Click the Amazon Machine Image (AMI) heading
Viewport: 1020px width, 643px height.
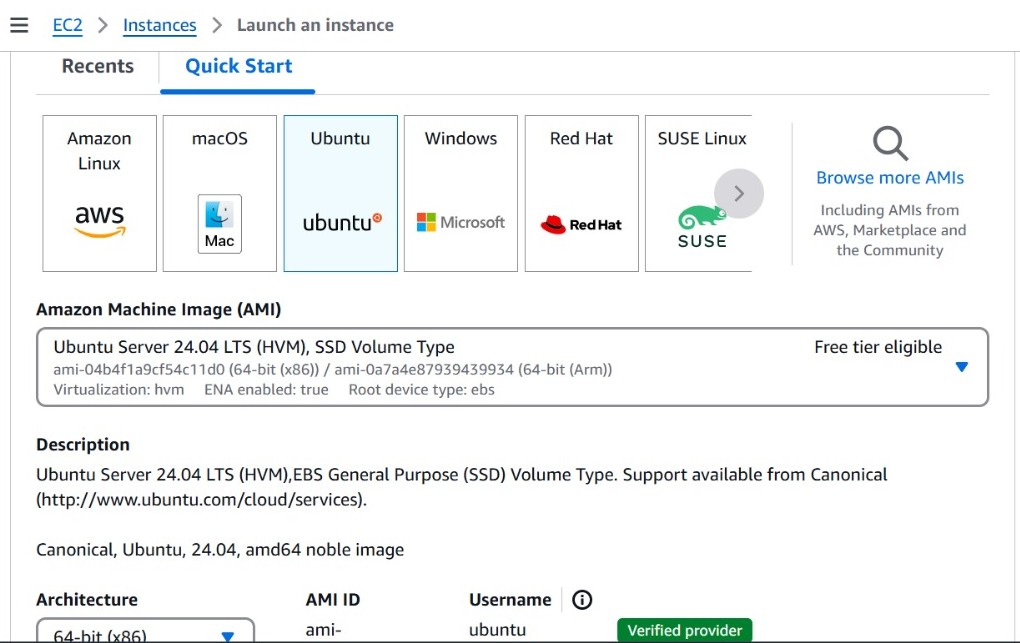click(159, 309)
